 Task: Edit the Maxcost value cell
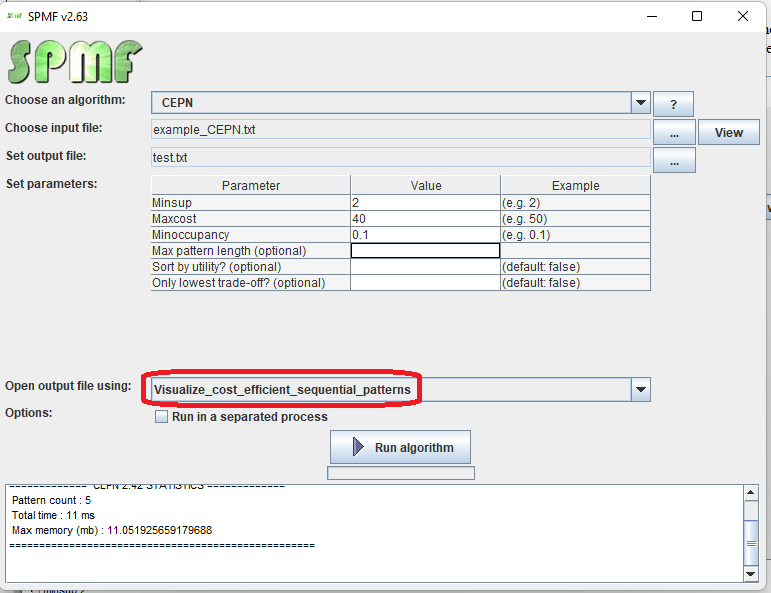click(x=425, y=219)
